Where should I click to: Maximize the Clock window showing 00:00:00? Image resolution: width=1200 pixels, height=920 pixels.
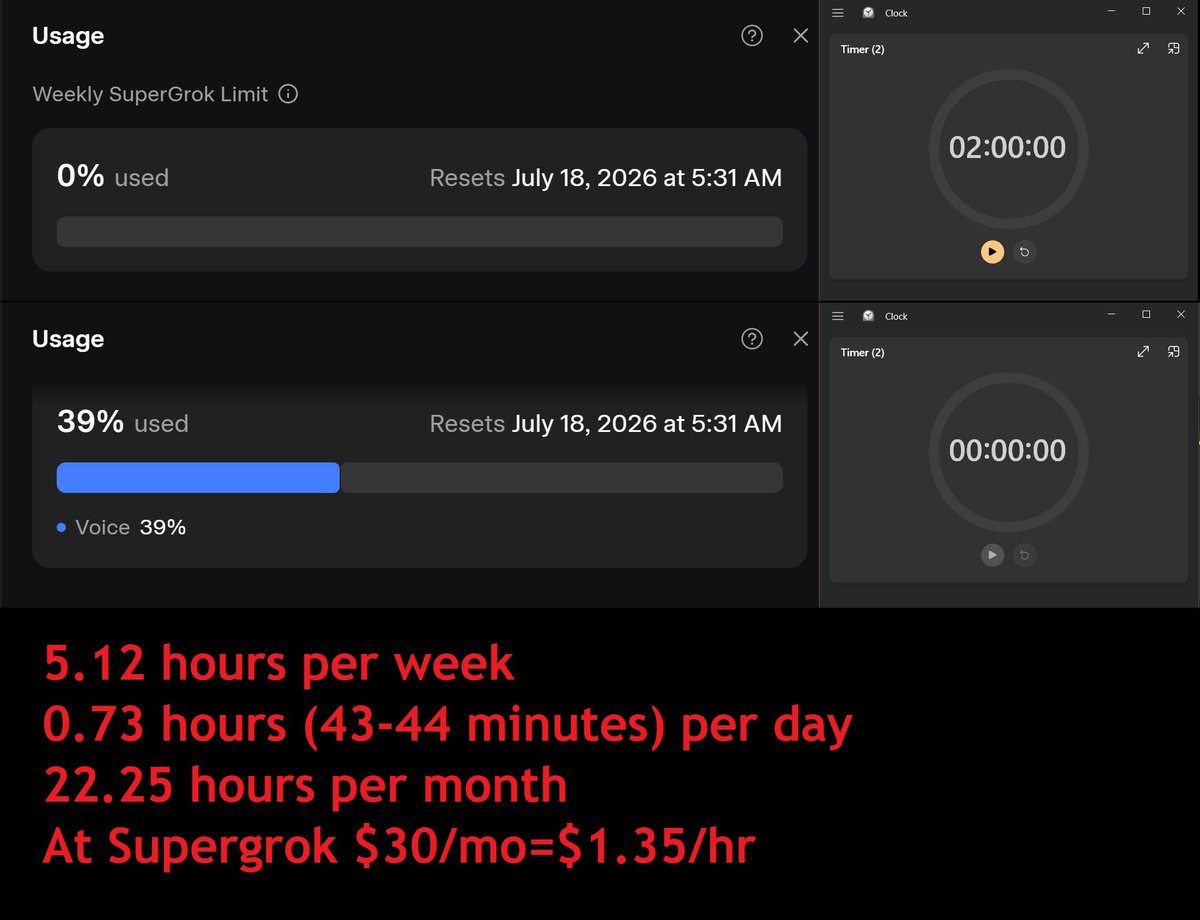pos(1146,315)
